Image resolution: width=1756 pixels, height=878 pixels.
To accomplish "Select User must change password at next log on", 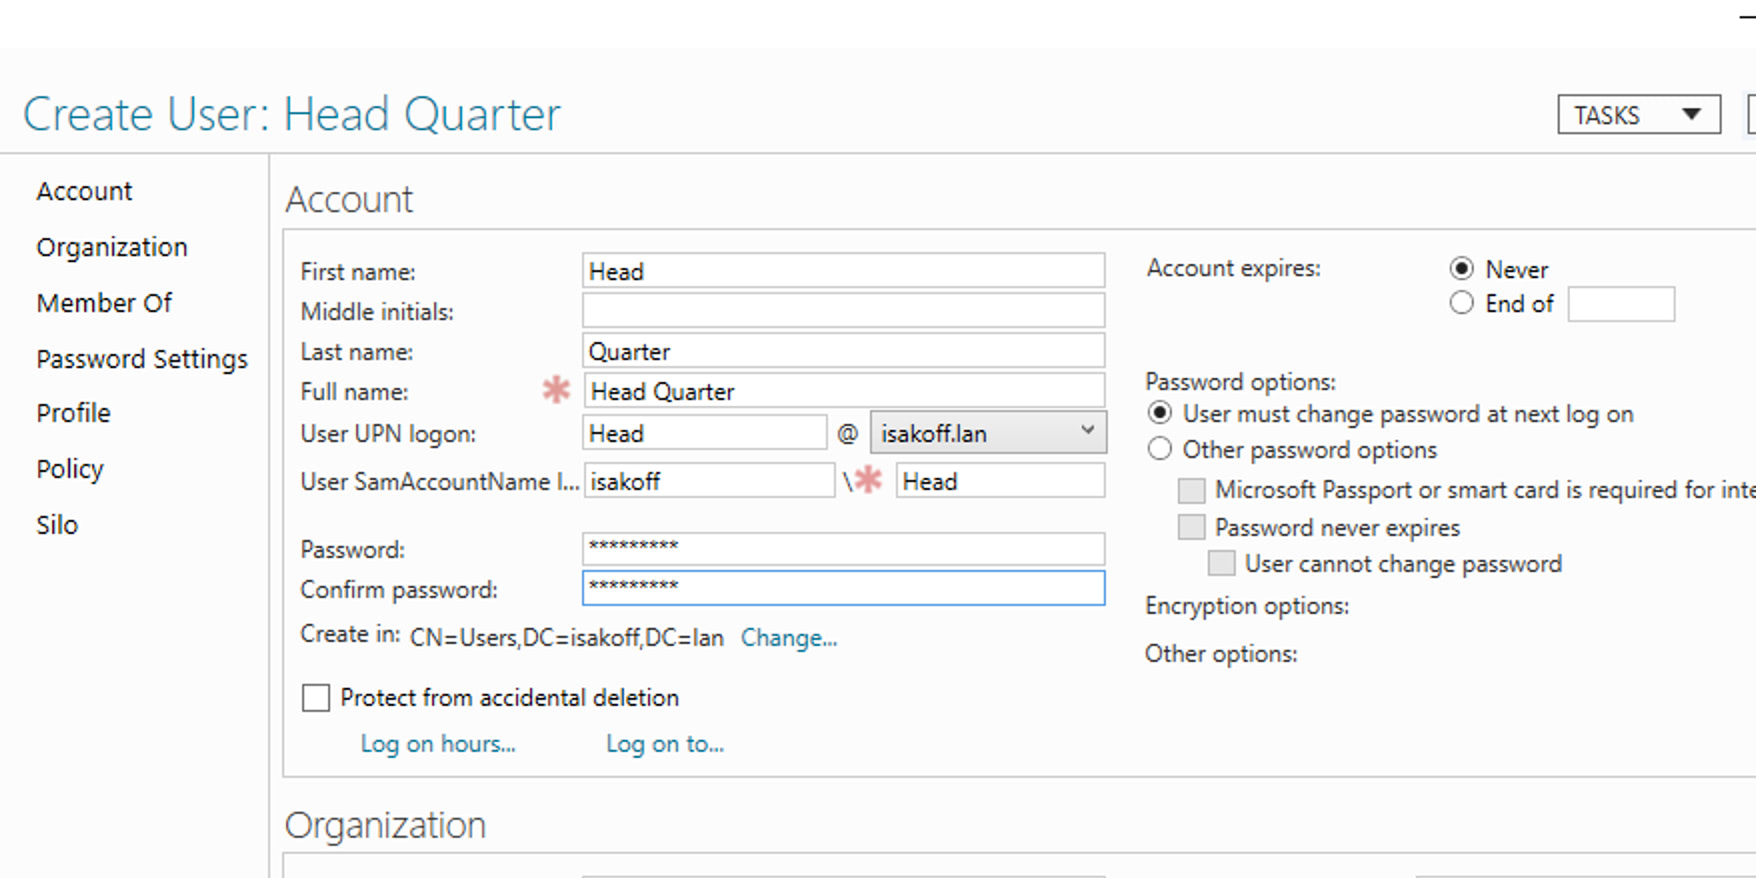I will click(x=1160, y=414).
